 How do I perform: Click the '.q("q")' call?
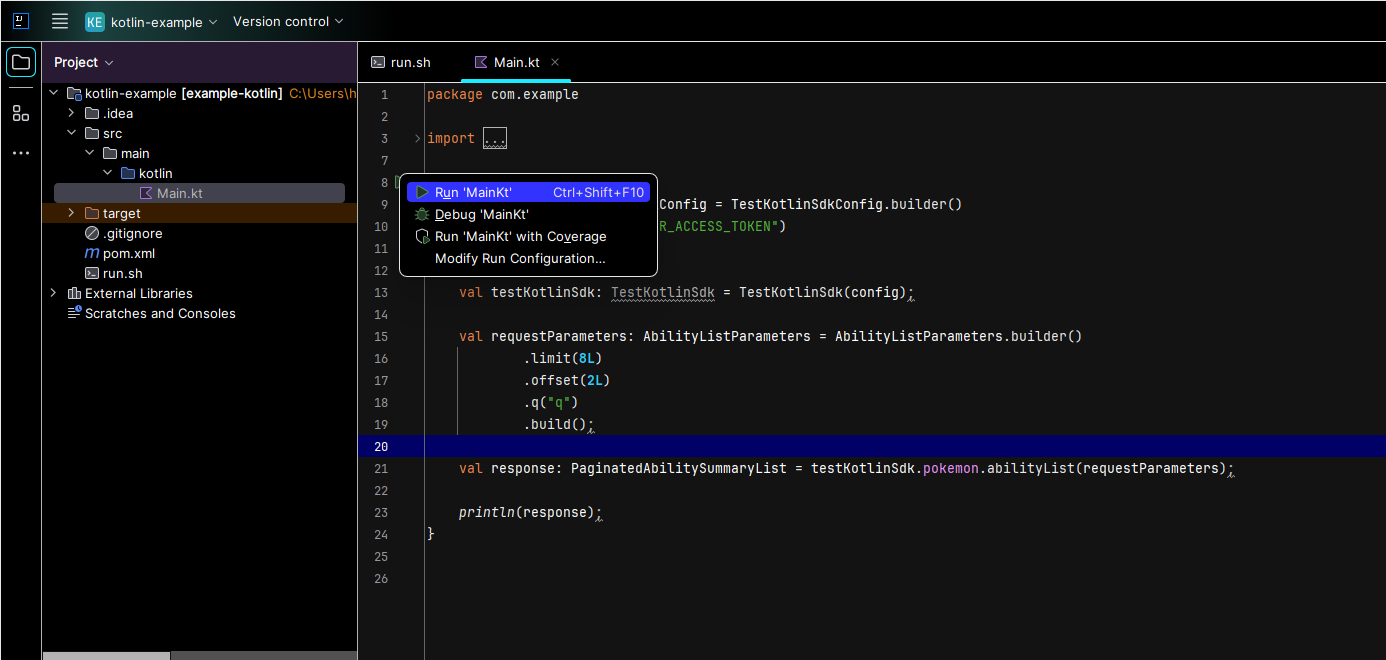click(551, 402)
